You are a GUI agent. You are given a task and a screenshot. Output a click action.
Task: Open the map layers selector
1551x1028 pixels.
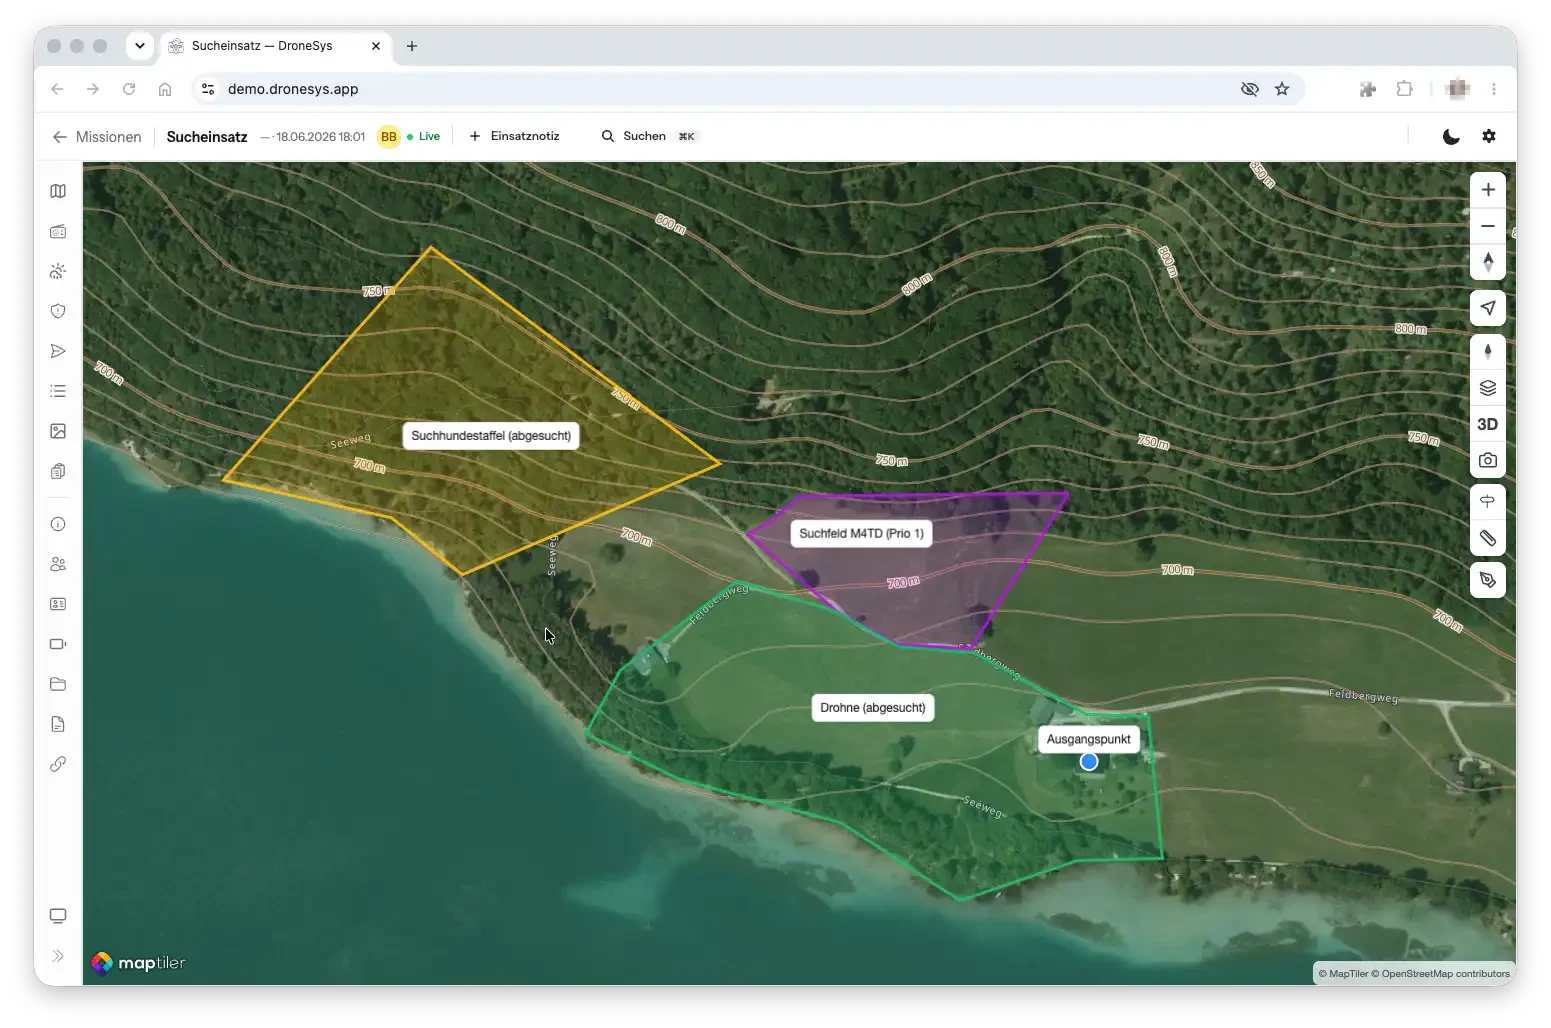click(1488, 388)
